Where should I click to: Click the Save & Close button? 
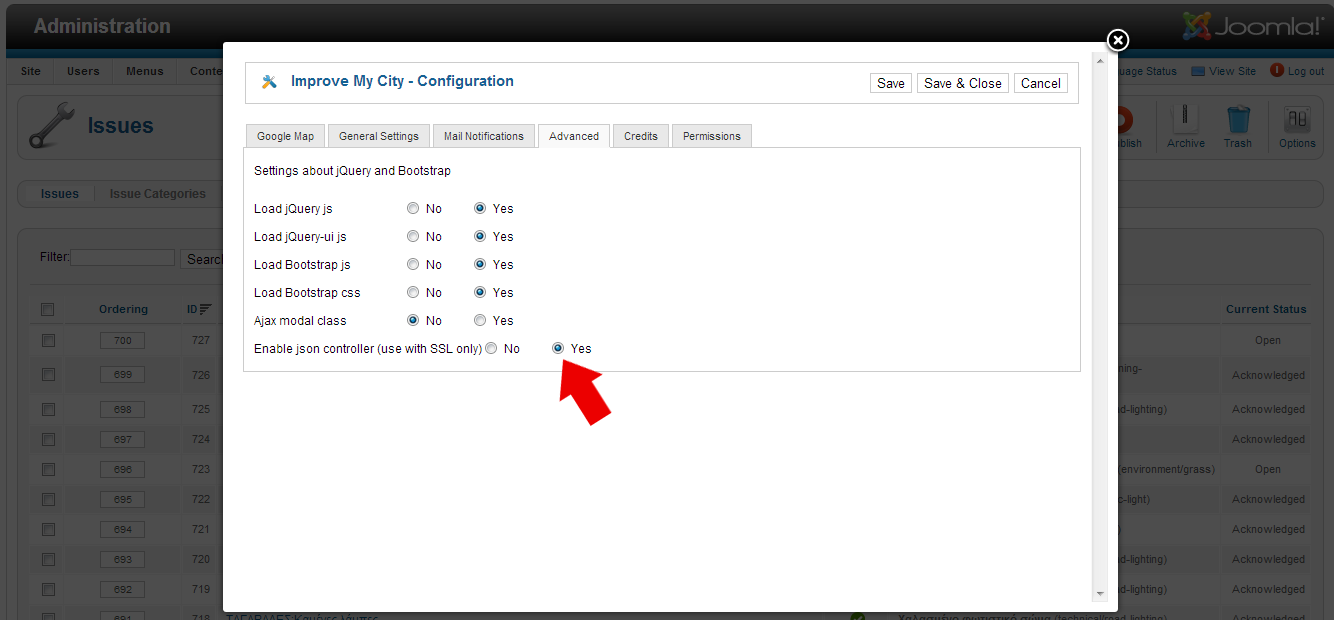click(963, 83)
